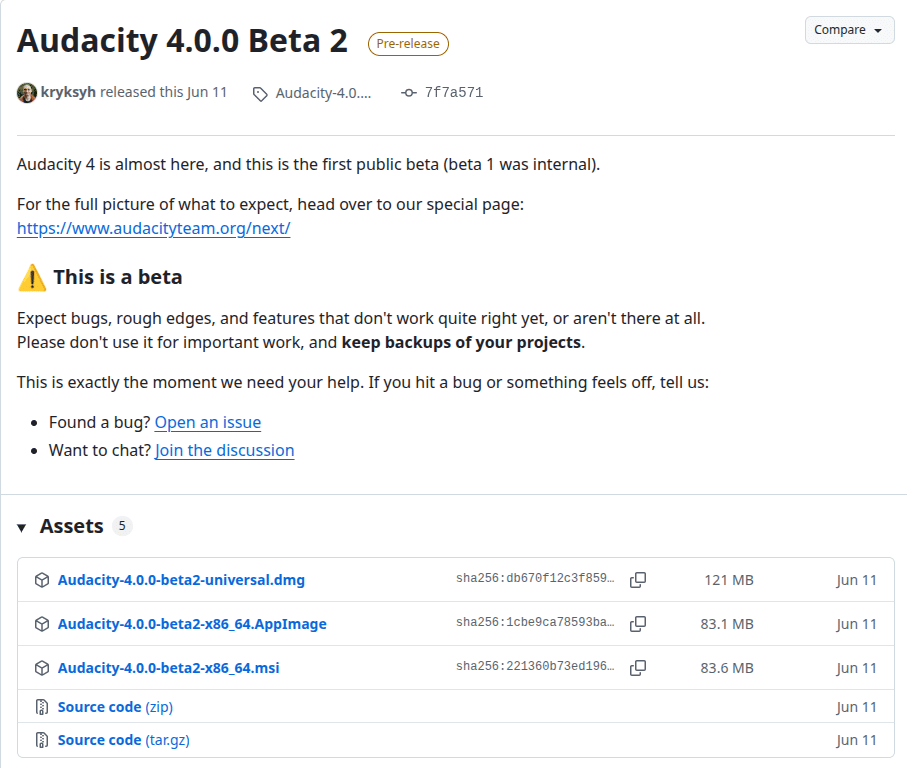Click the This is a beta heading
The image size is (907, 768).
point(118,277)
